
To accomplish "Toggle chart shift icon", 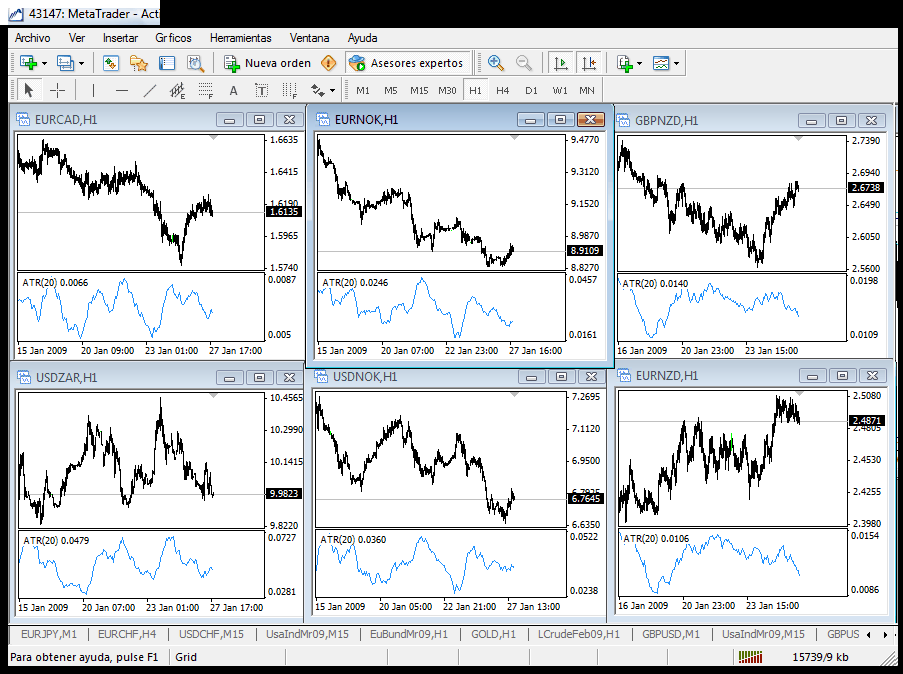I will (589, 63).
